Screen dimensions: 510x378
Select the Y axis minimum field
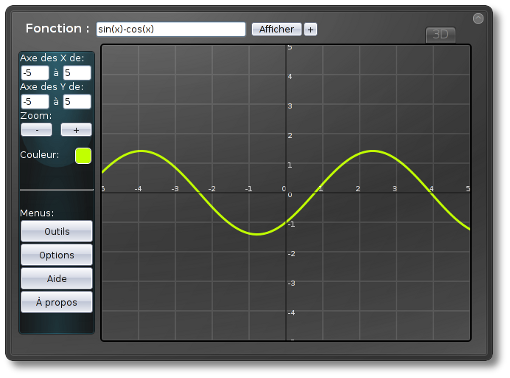[x=35, y=102]
